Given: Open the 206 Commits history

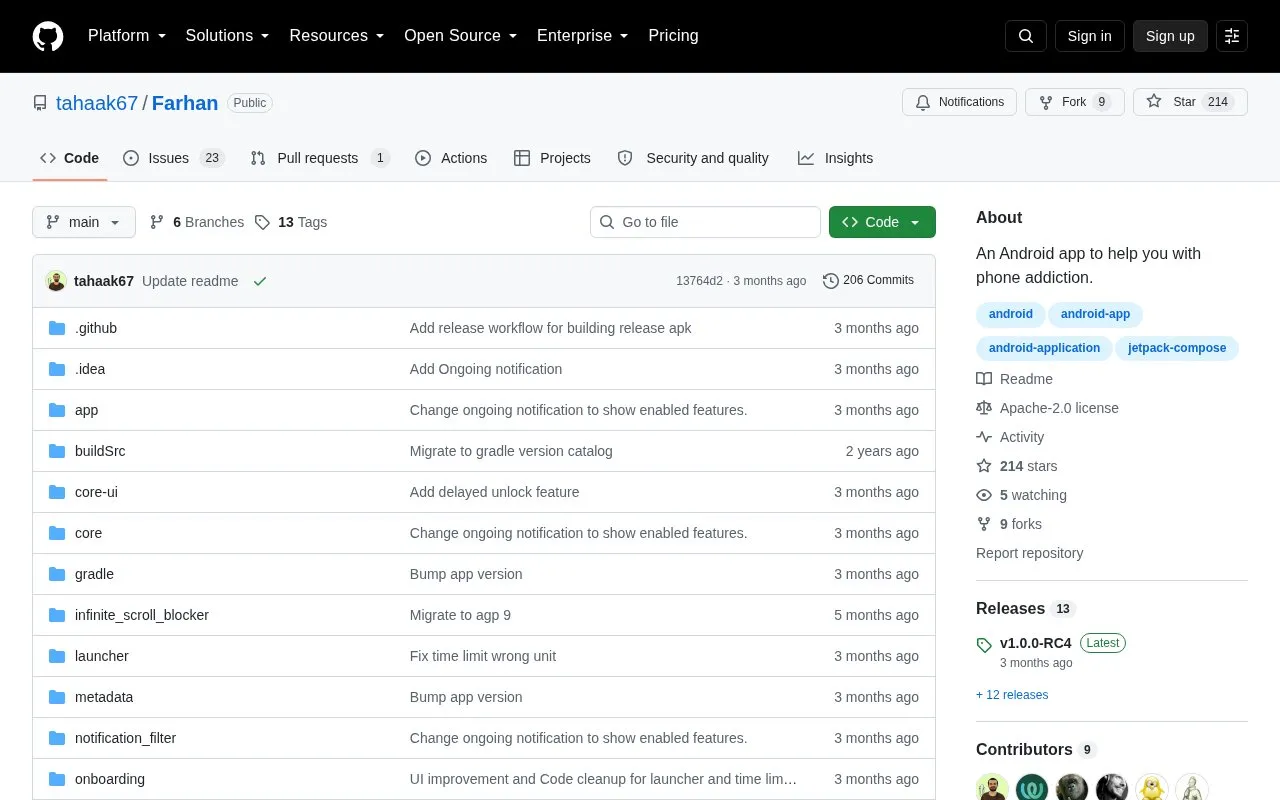Looking at the screenshot, I should tap(868, 280).
